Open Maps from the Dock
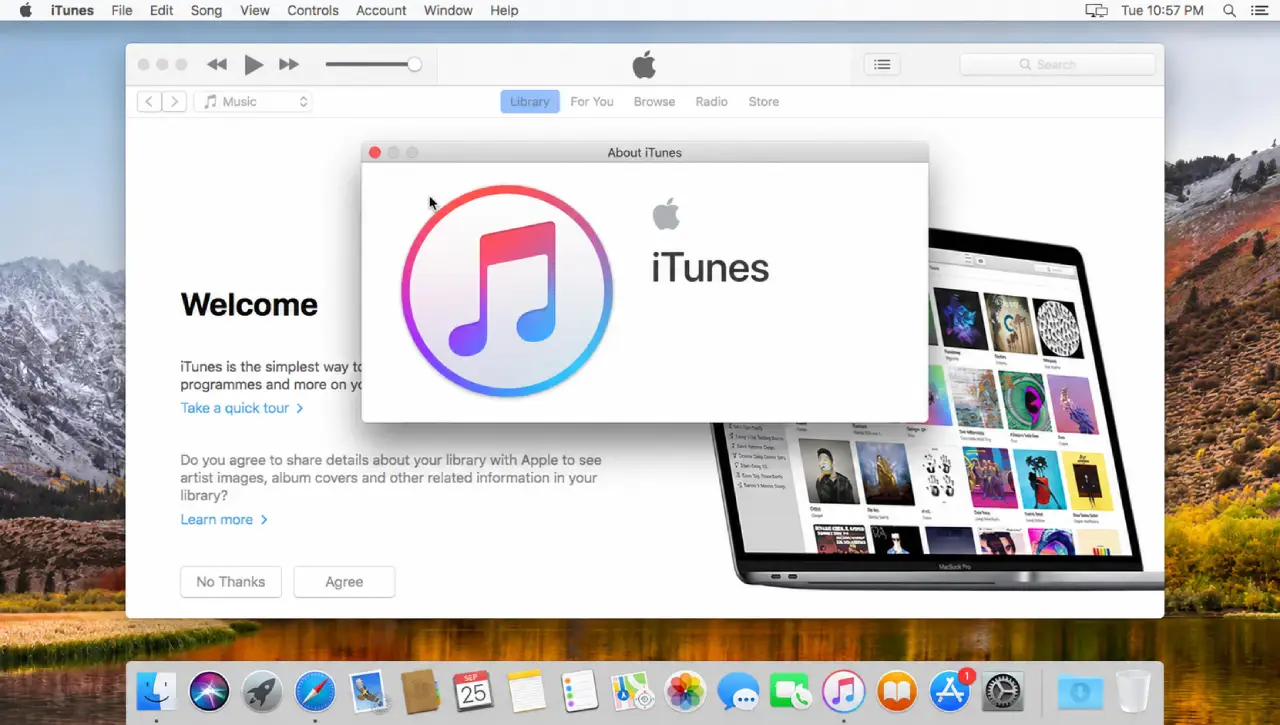 pos(632,690)
